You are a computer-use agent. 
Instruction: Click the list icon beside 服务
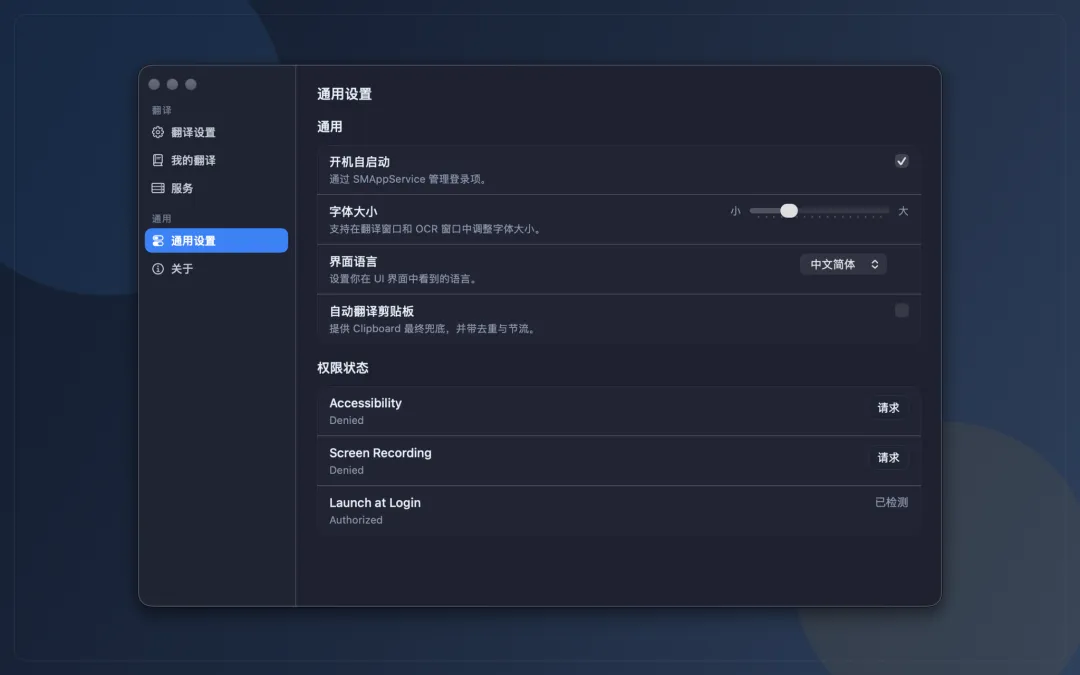pyautogui.click(x=158, y=188)
